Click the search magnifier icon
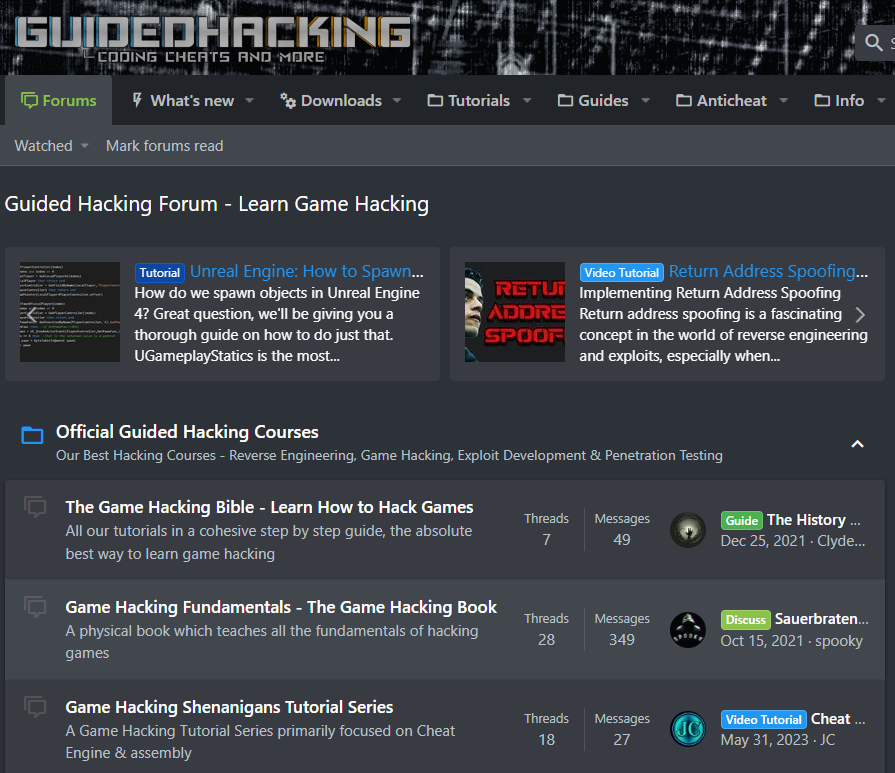The width and height of the screenshot is (895, 773). [873, 42]
